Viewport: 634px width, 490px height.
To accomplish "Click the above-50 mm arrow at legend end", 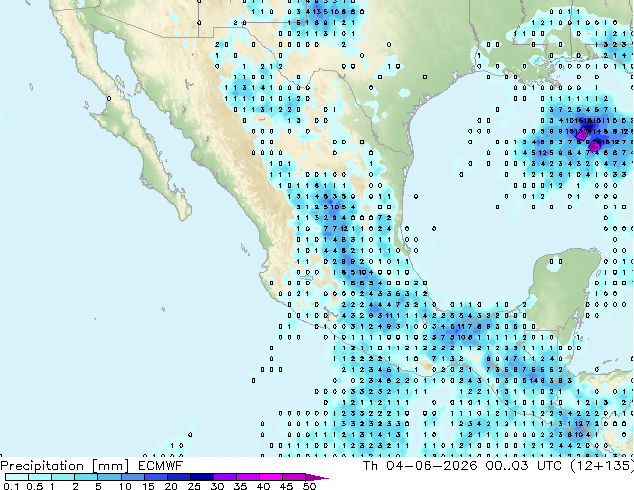I will tap(317, 477).
